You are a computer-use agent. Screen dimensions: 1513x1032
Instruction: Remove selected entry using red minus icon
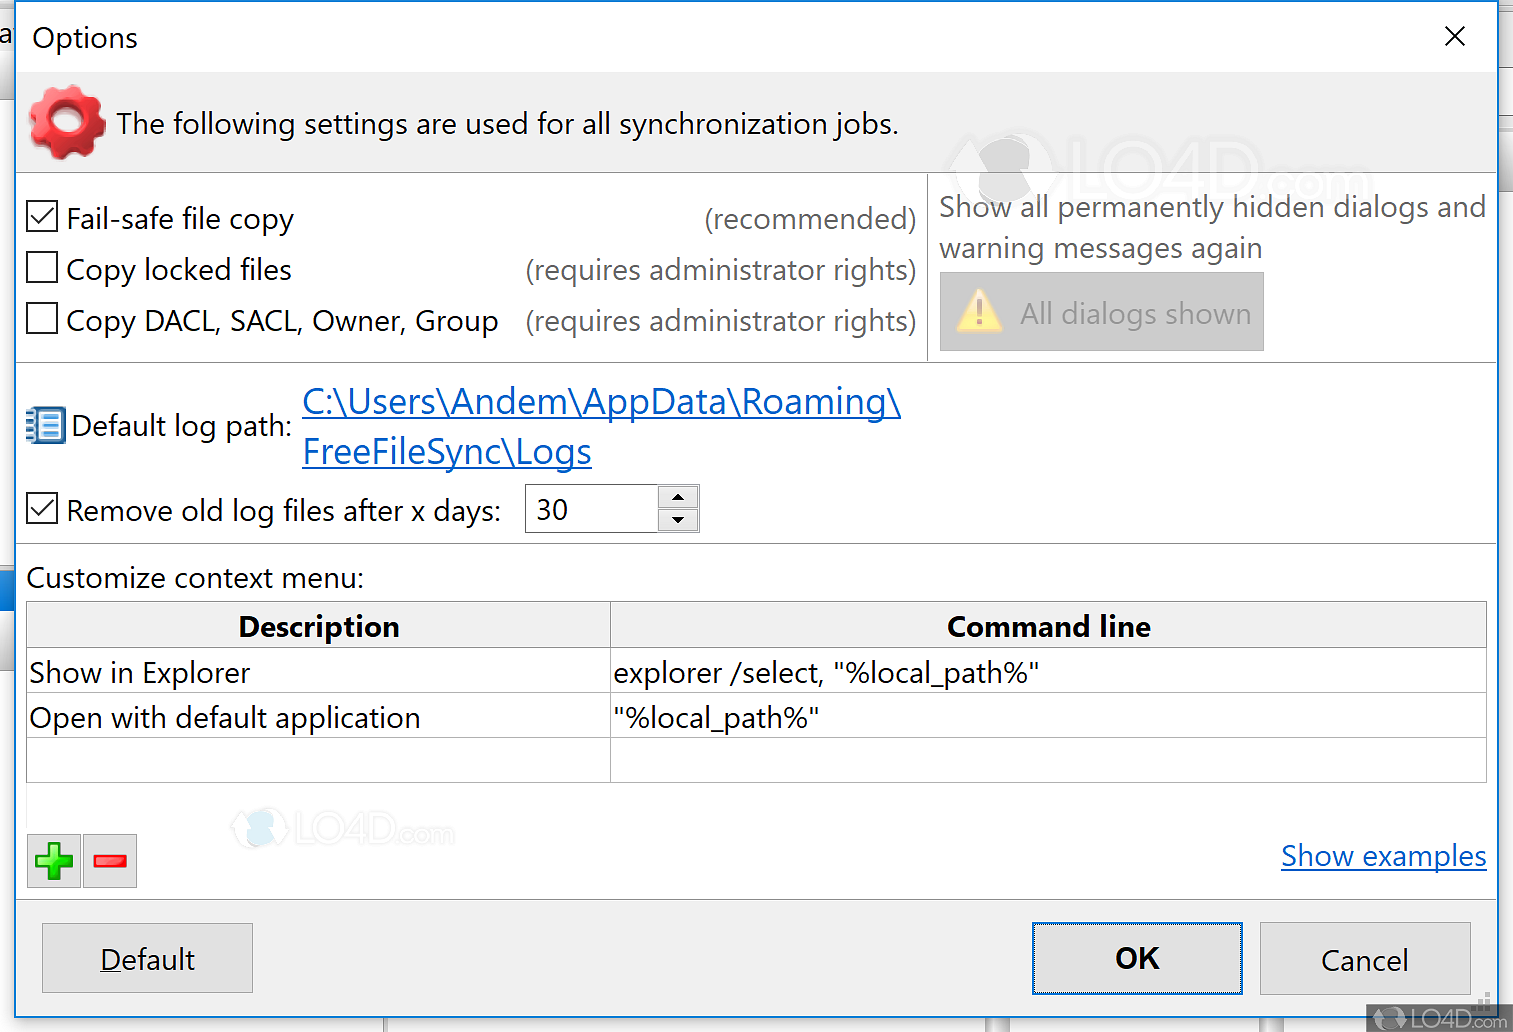tap(109, 860)
